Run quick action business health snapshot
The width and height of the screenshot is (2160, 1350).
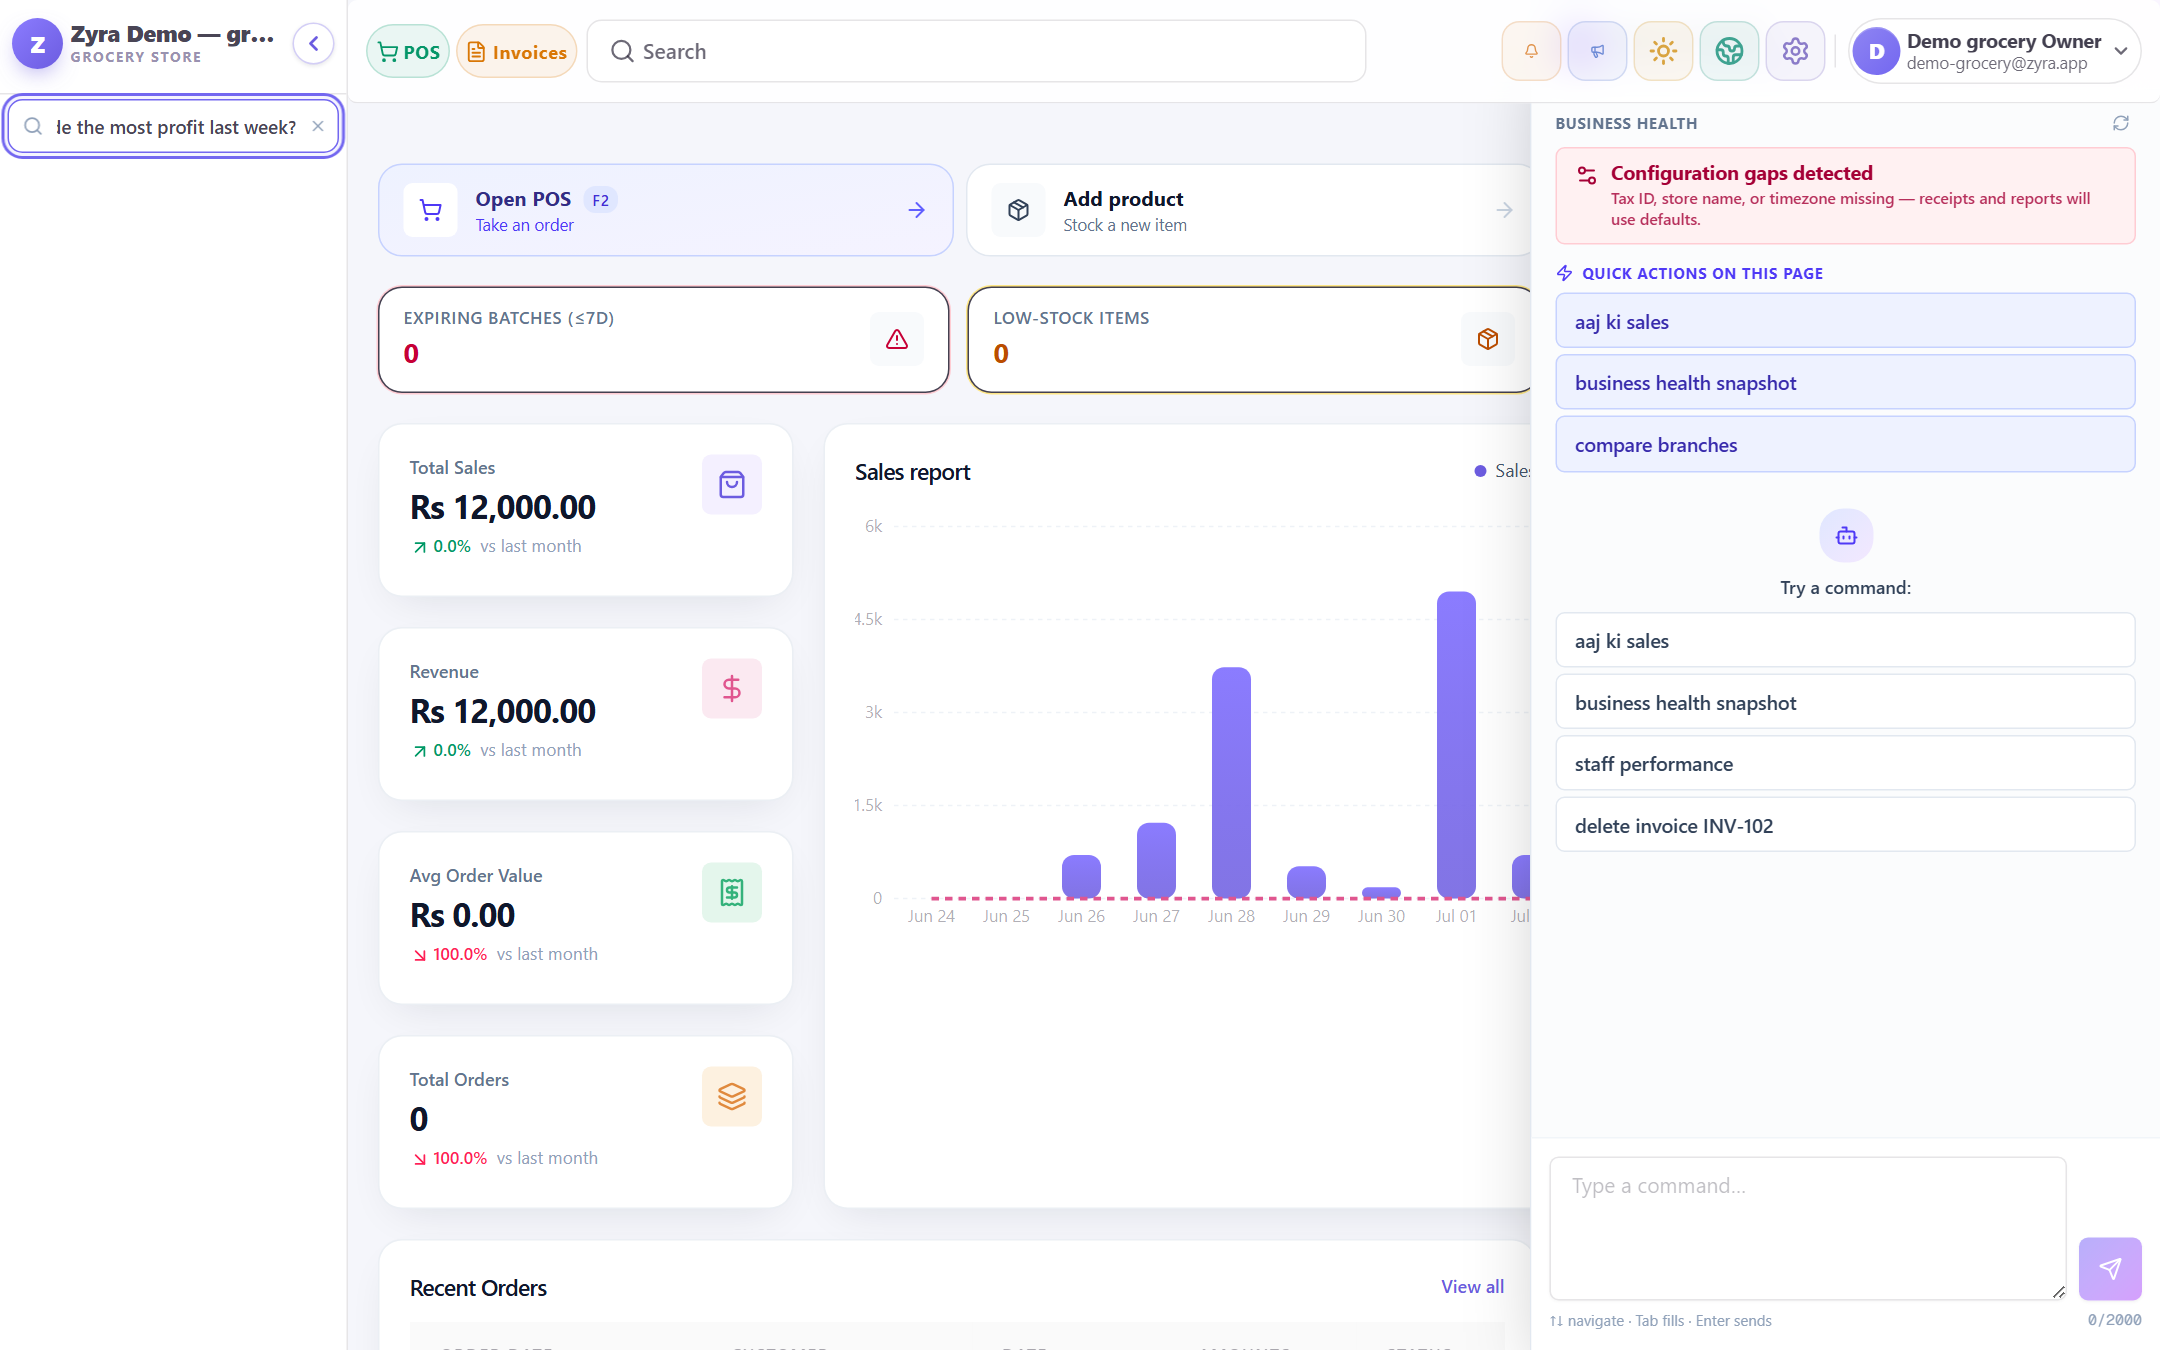click(1845, 382)
